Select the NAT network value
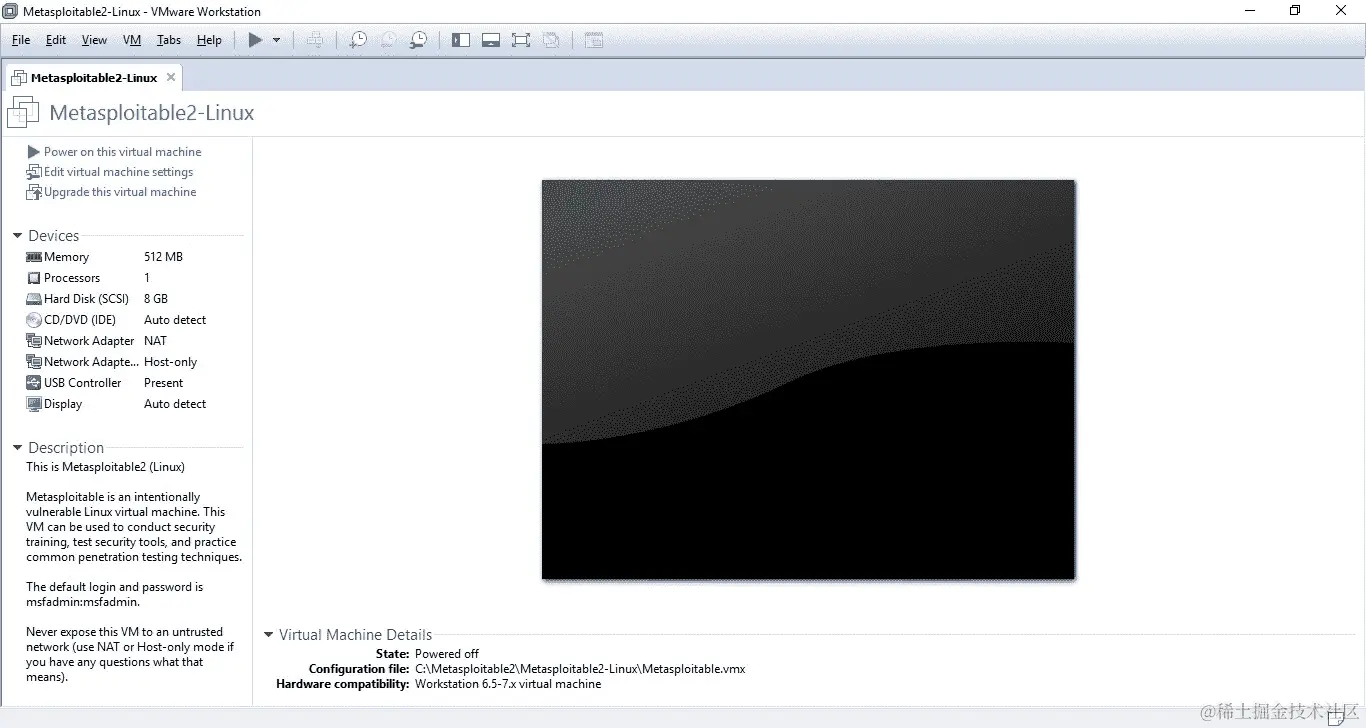This screenshot has height=728, width=1366. coord(155,341)
